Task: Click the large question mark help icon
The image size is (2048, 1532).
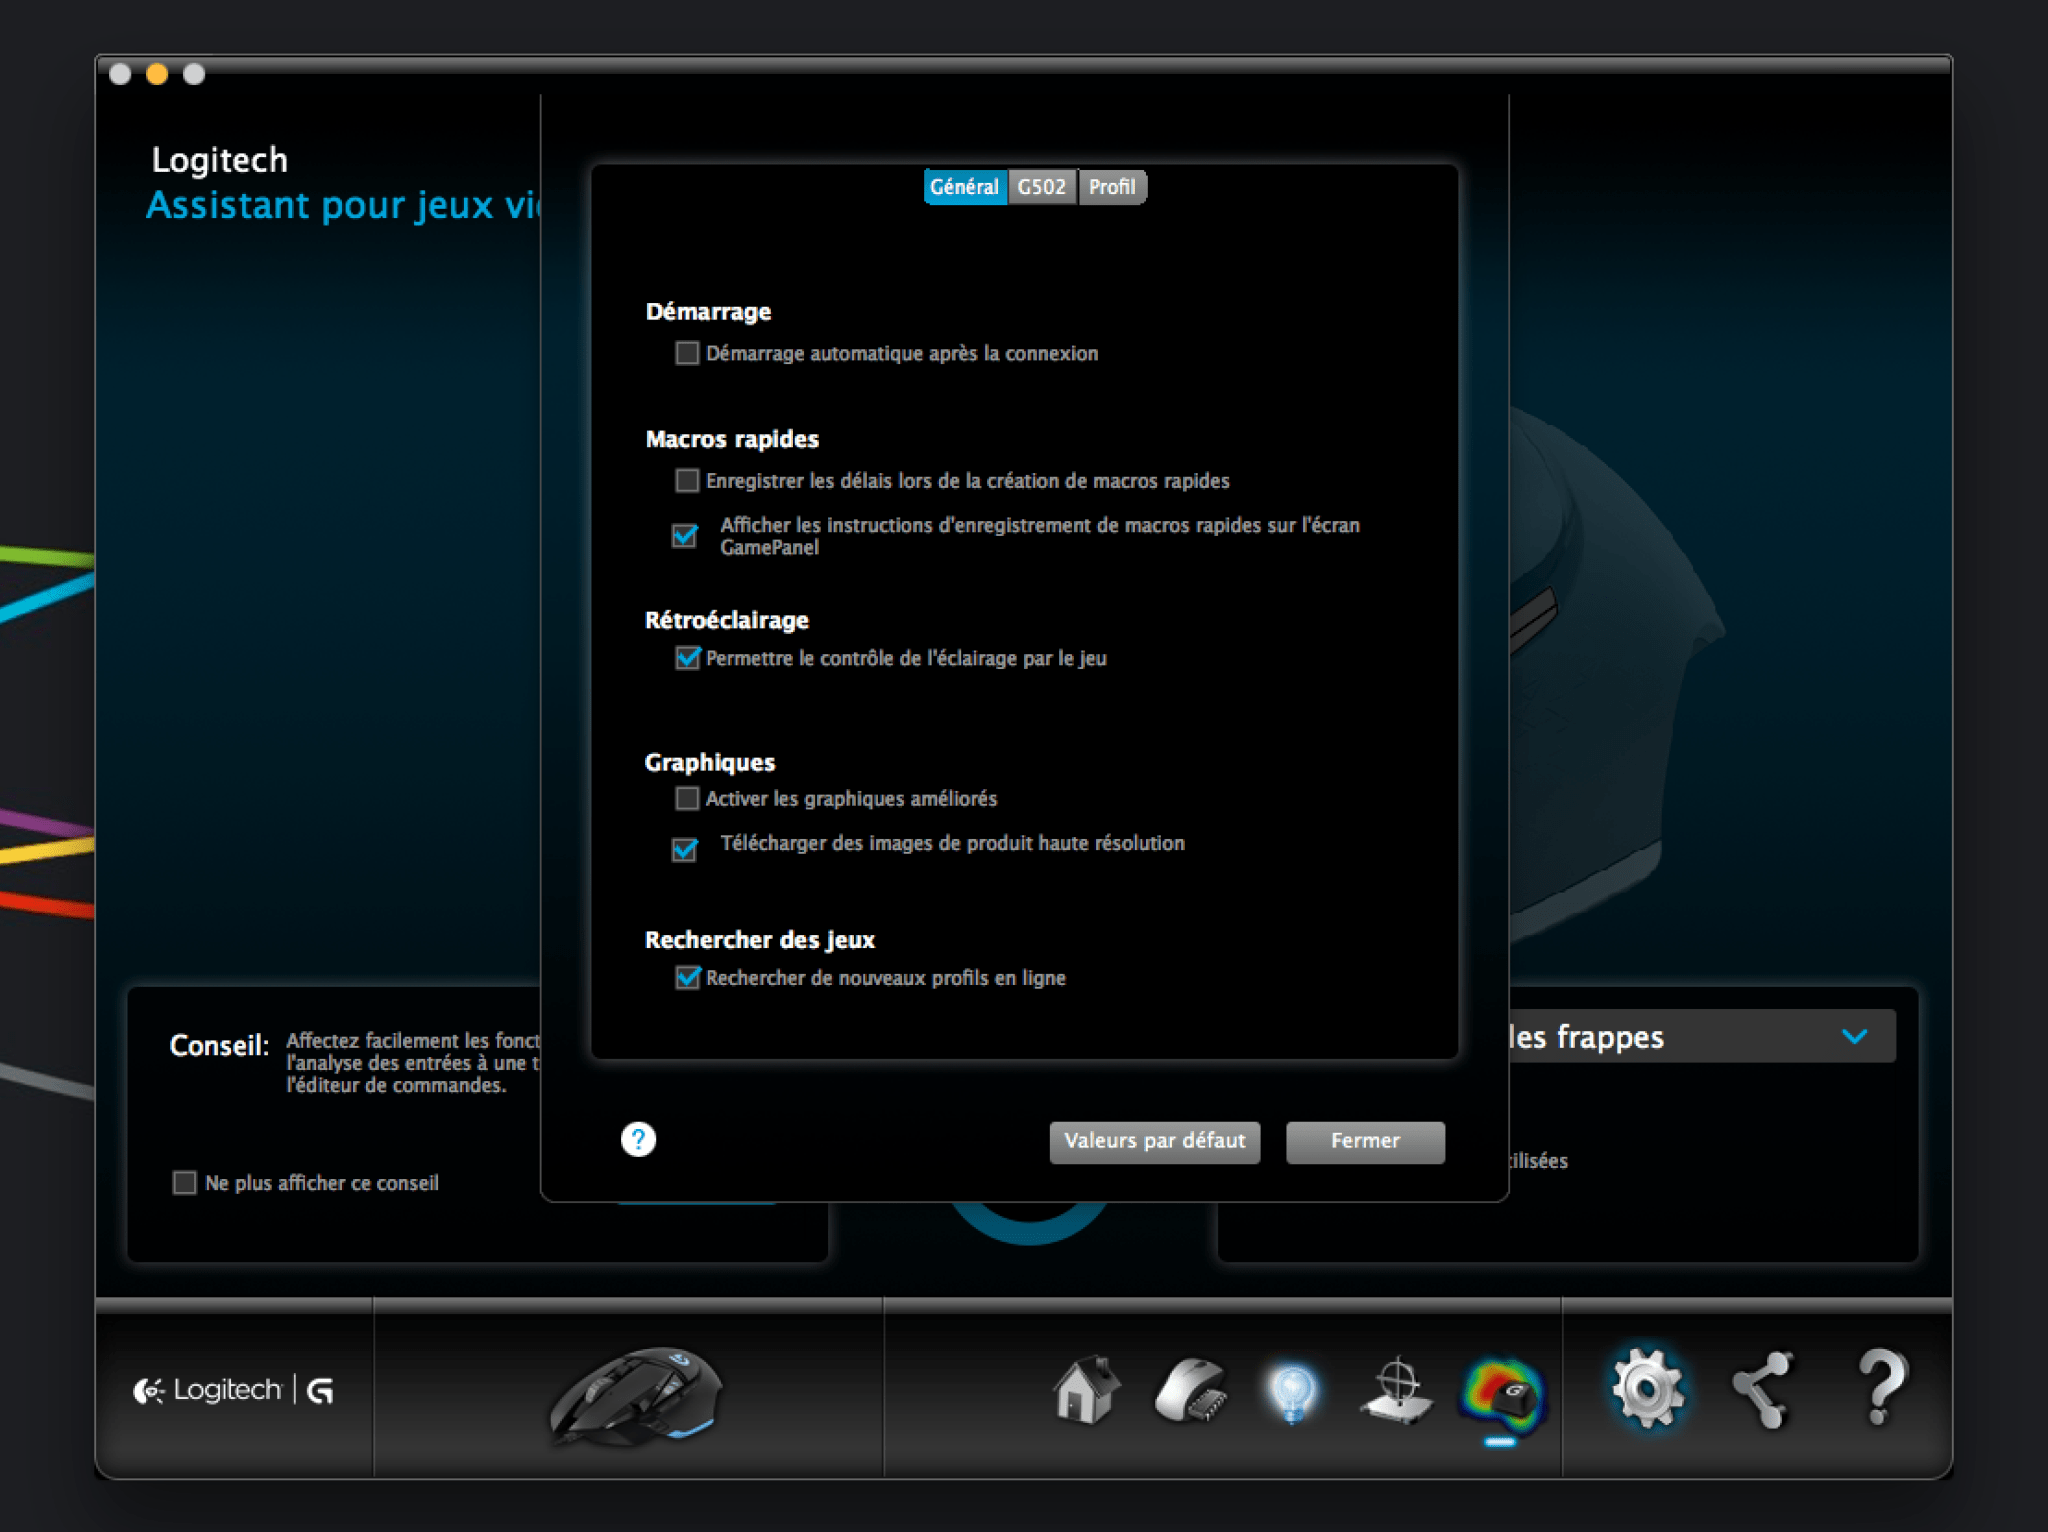Action: 1882,1386
